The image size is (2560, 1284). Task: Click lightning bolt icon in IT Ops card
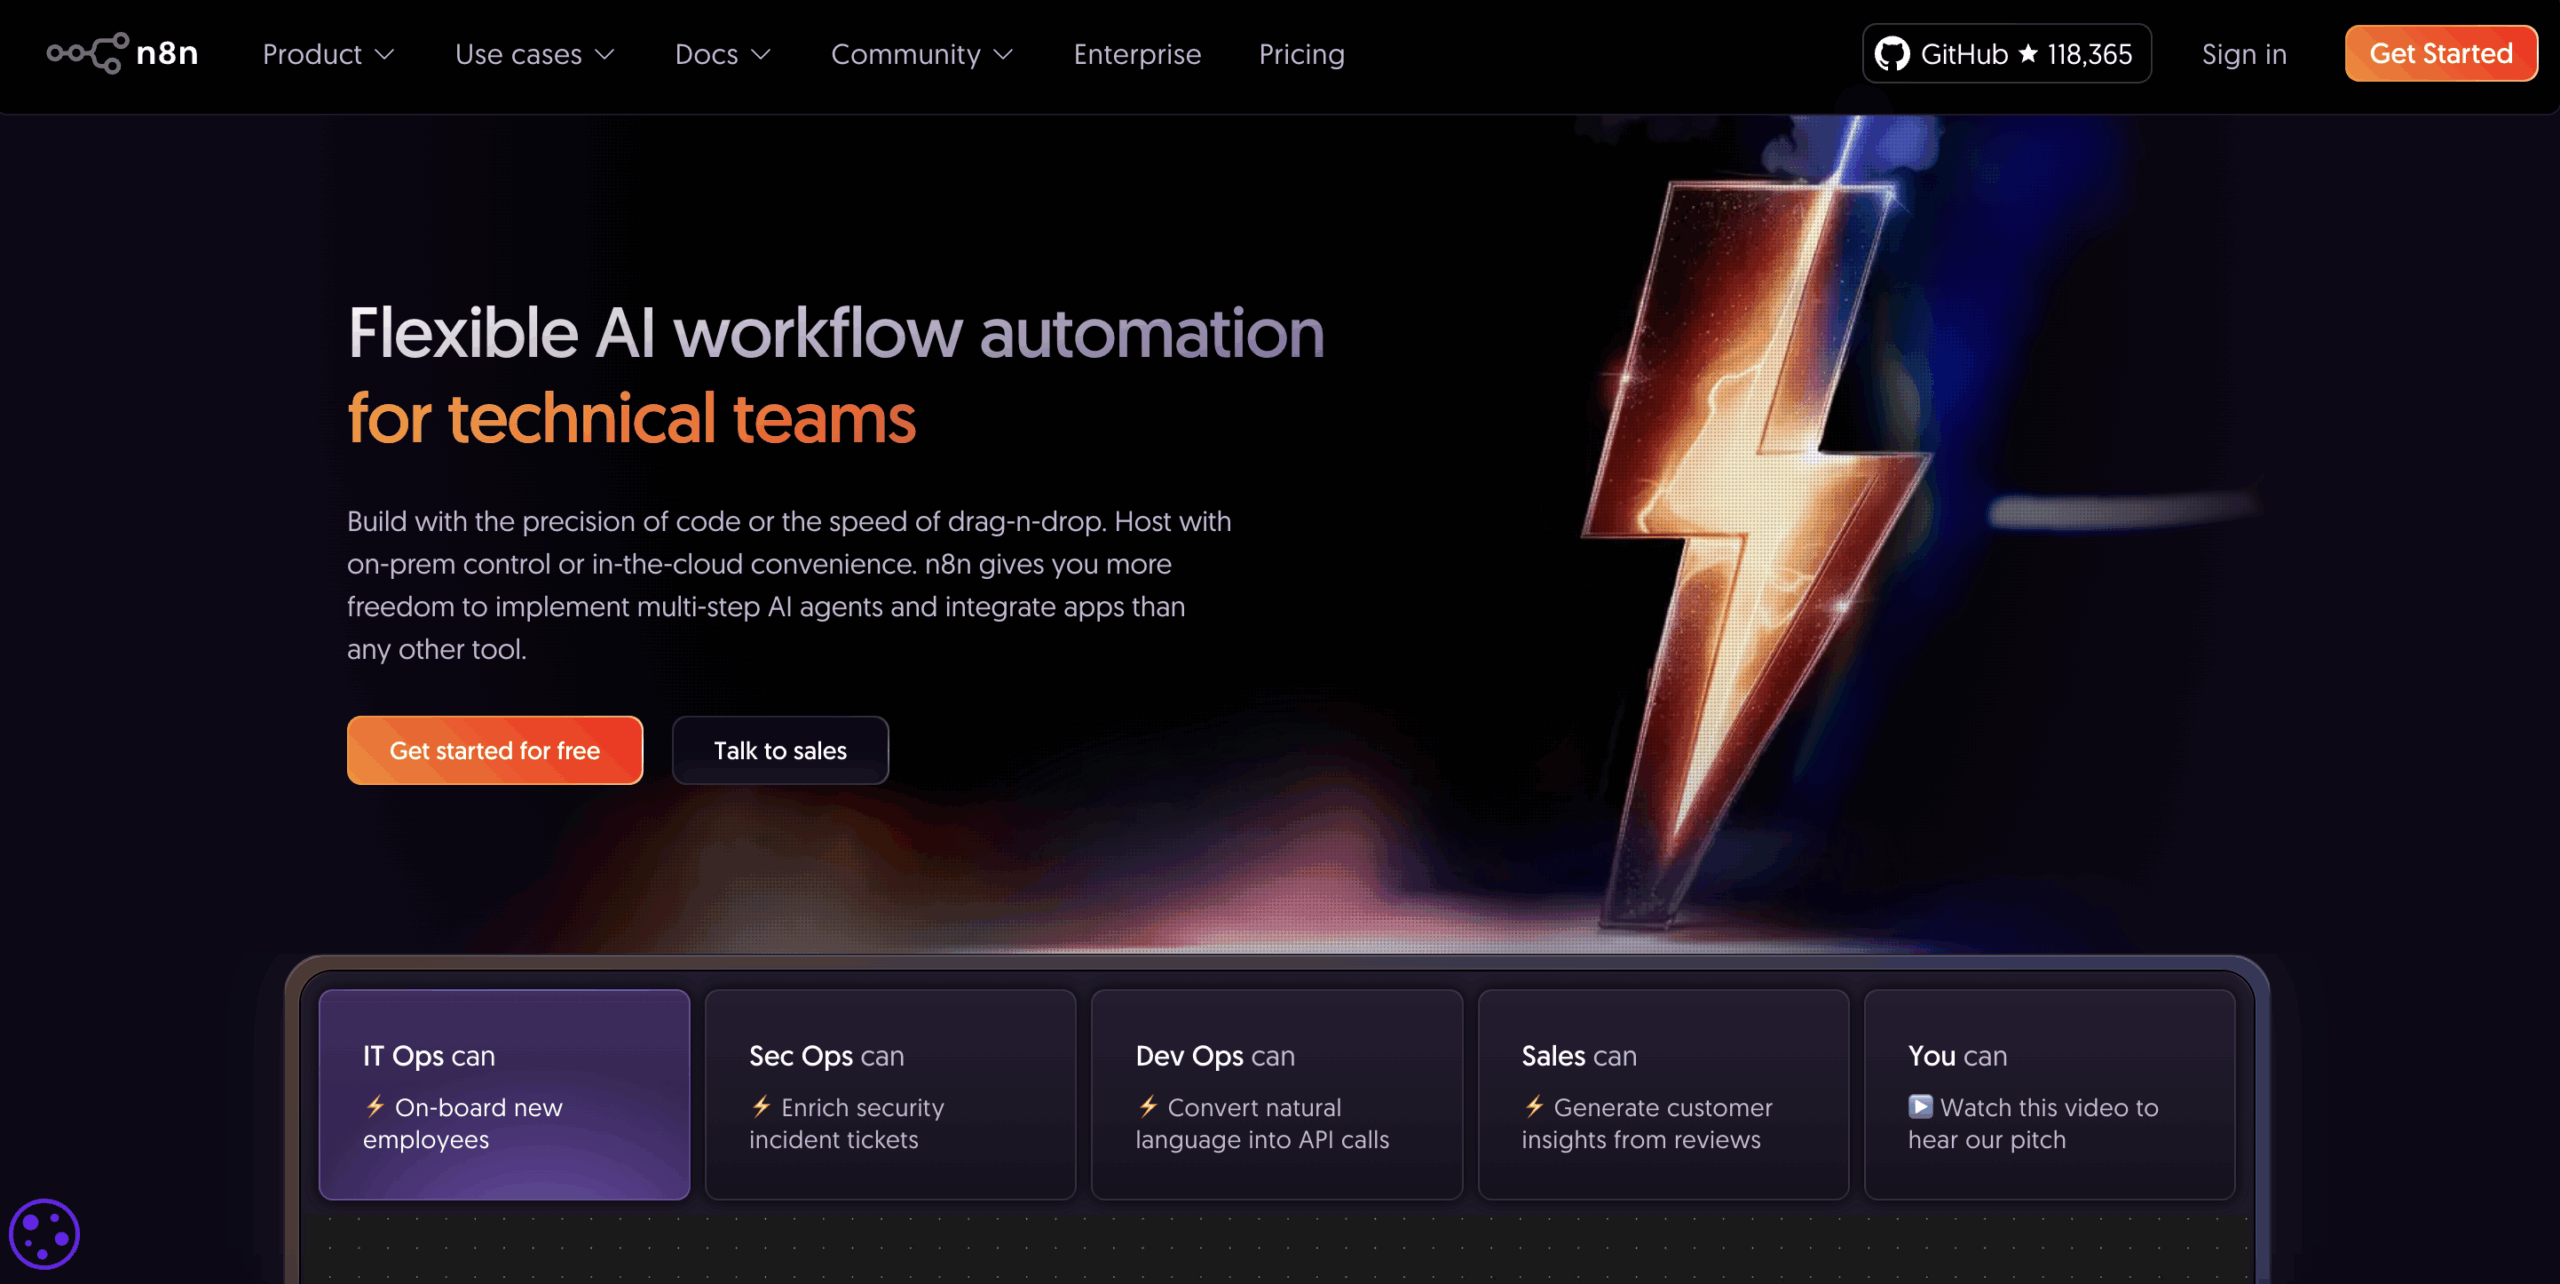pos(375,1106)
